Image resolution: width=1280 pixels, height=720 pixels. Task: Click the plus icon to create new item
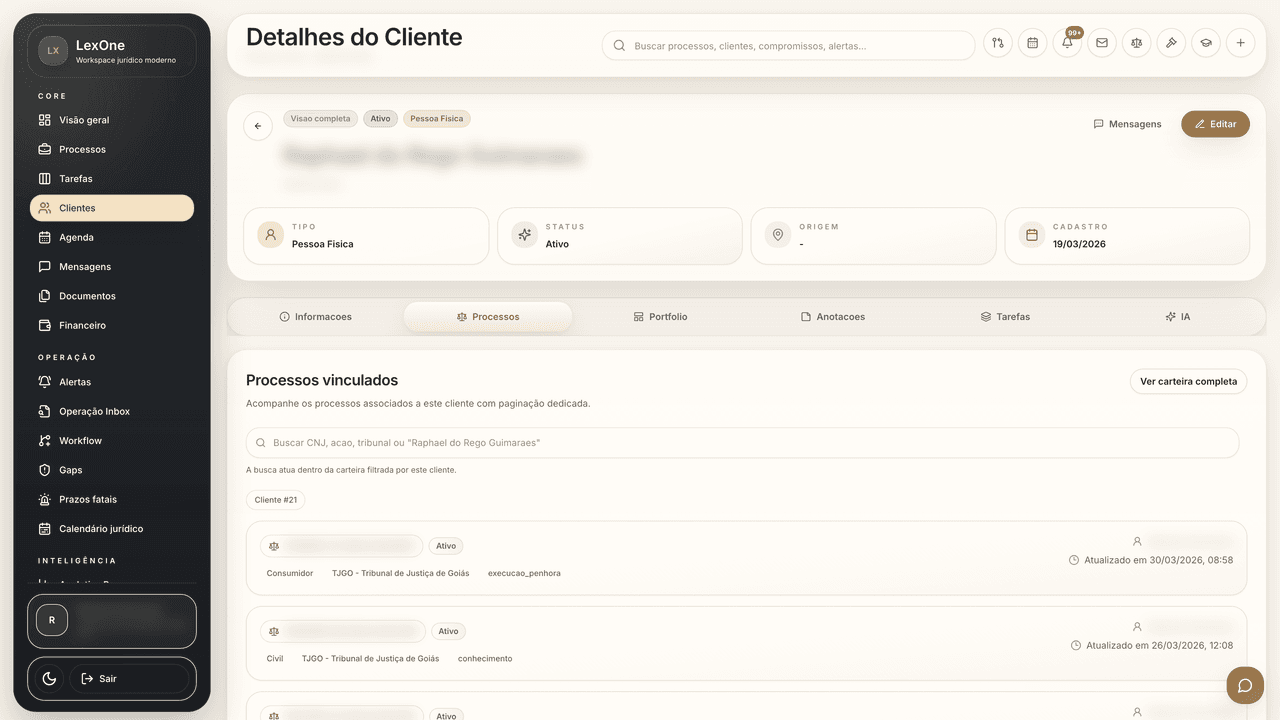pos(1240,43)
